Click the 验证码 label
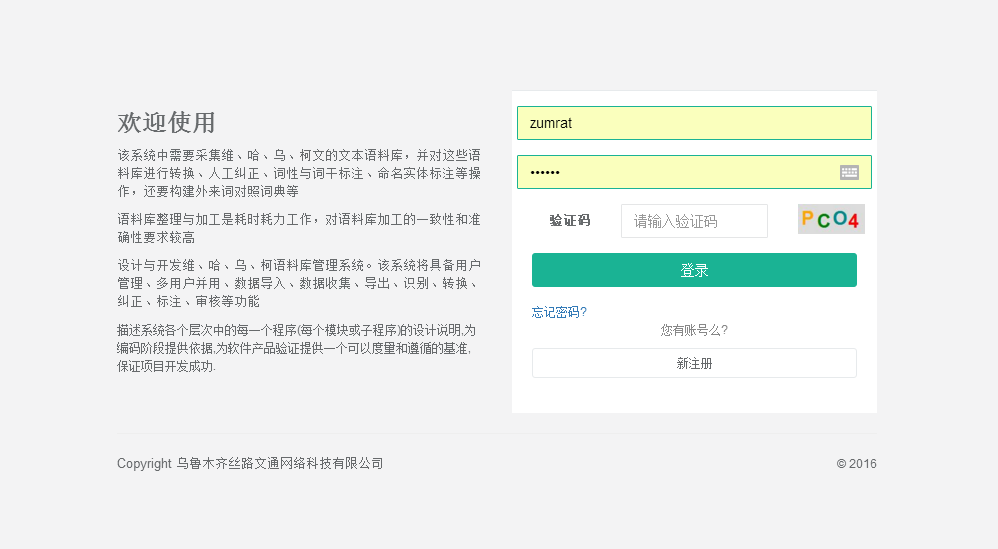The image size is (998, 549). click(x=570, y=221)
